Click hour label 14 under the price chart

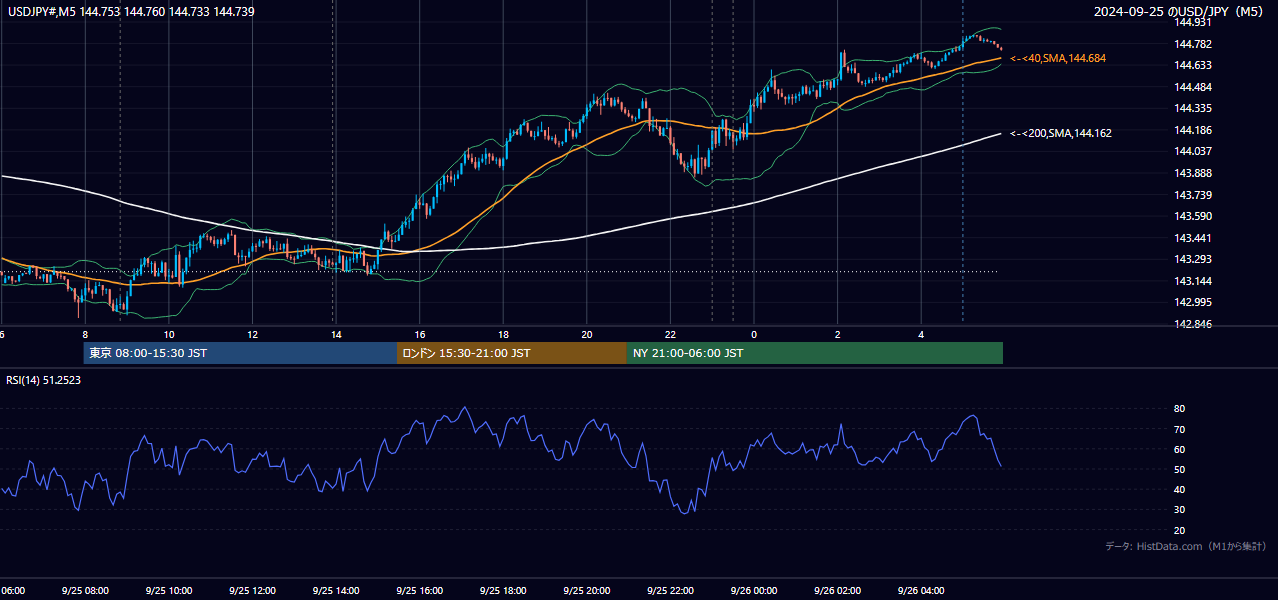[x=336, y=335]
